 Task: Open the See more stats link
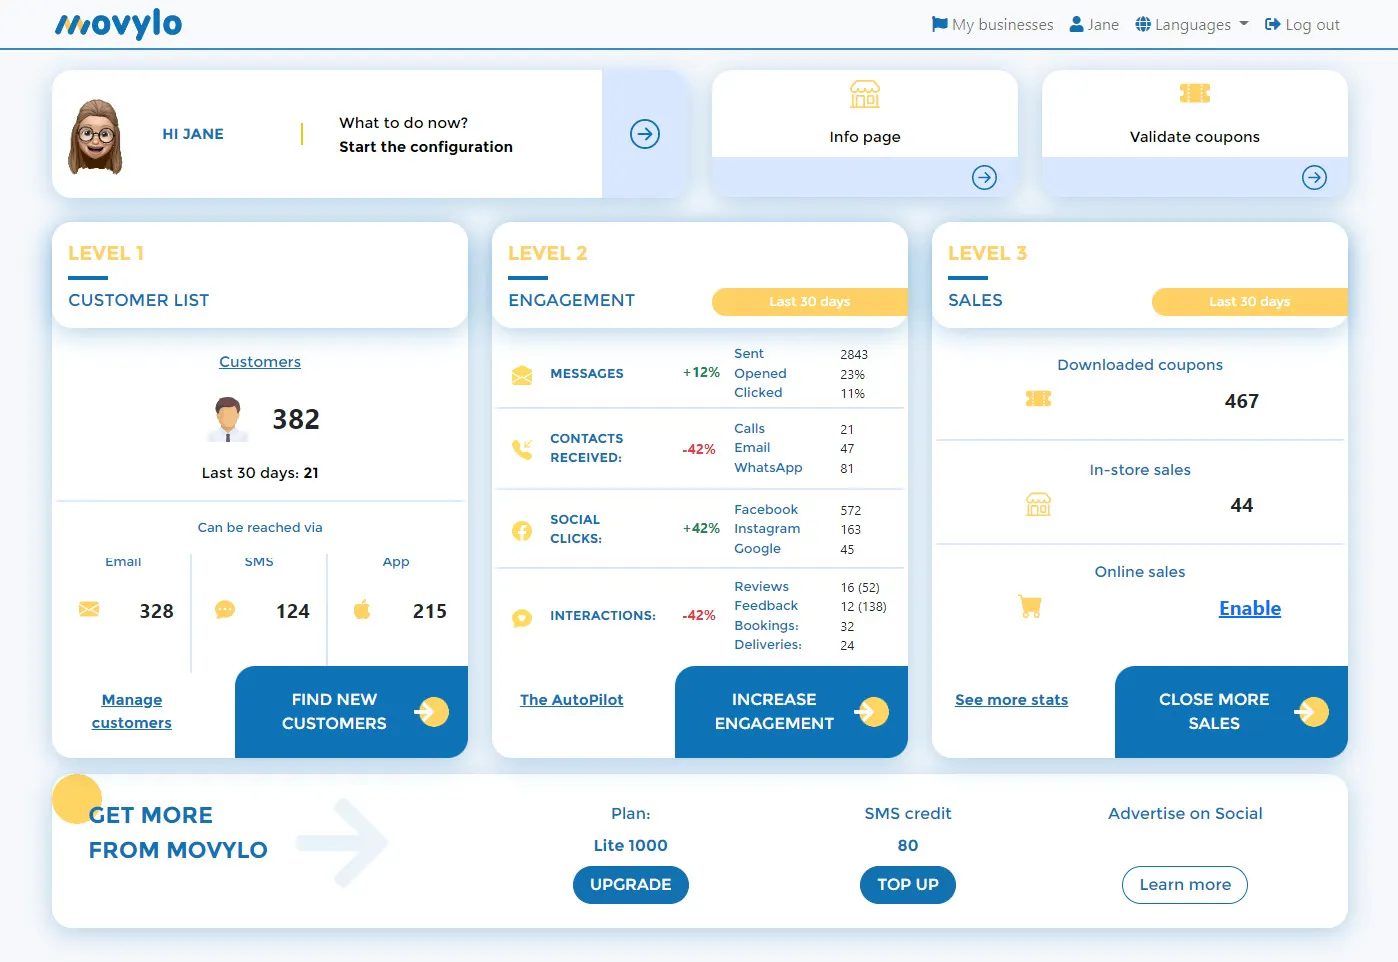pyautogui.click(x=1012, y=700)
